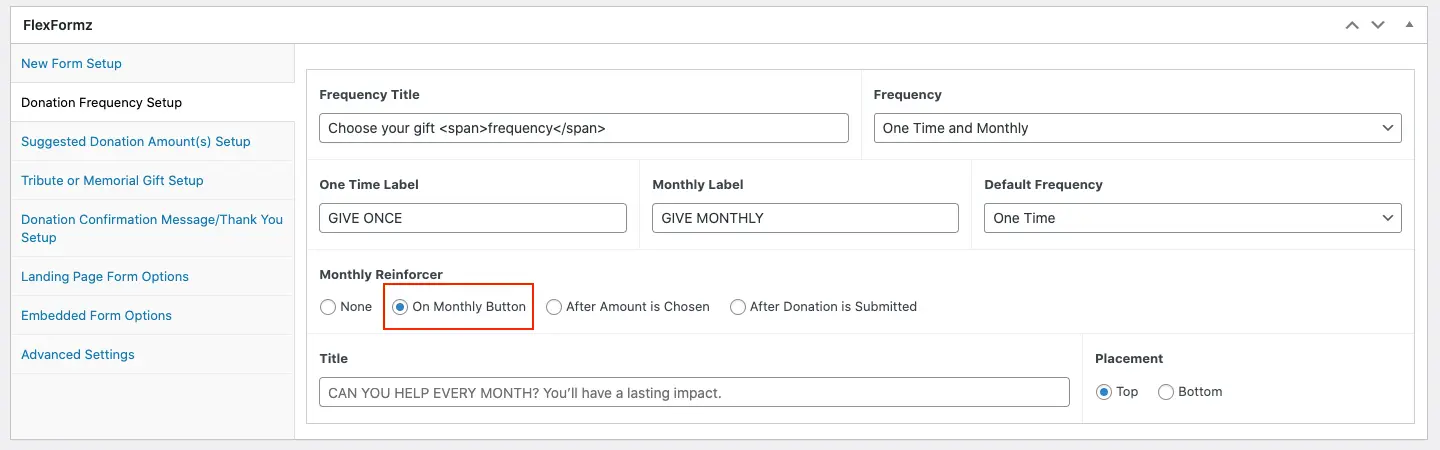
Task: Set Placement to Bottom
Action: 1166,392
